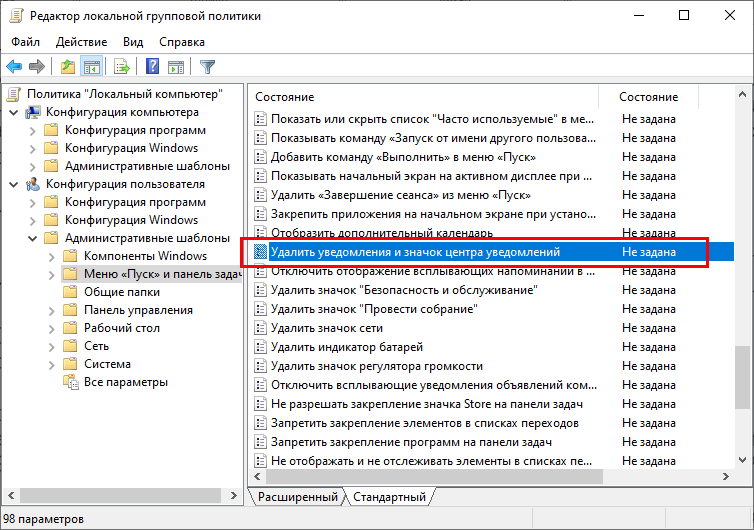Select user Конфигурация Windows tree item

pyautogui.click(x=131, y=220)
